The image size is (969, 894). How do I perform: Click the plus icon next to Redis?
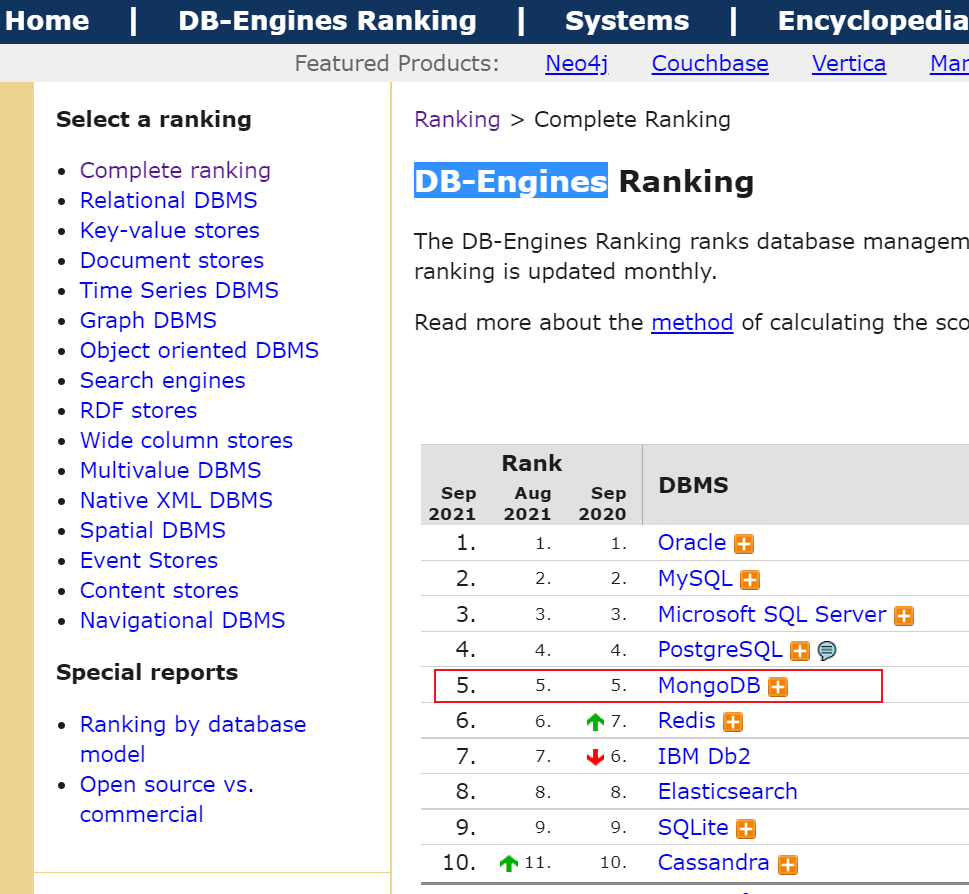click(733, 722)
